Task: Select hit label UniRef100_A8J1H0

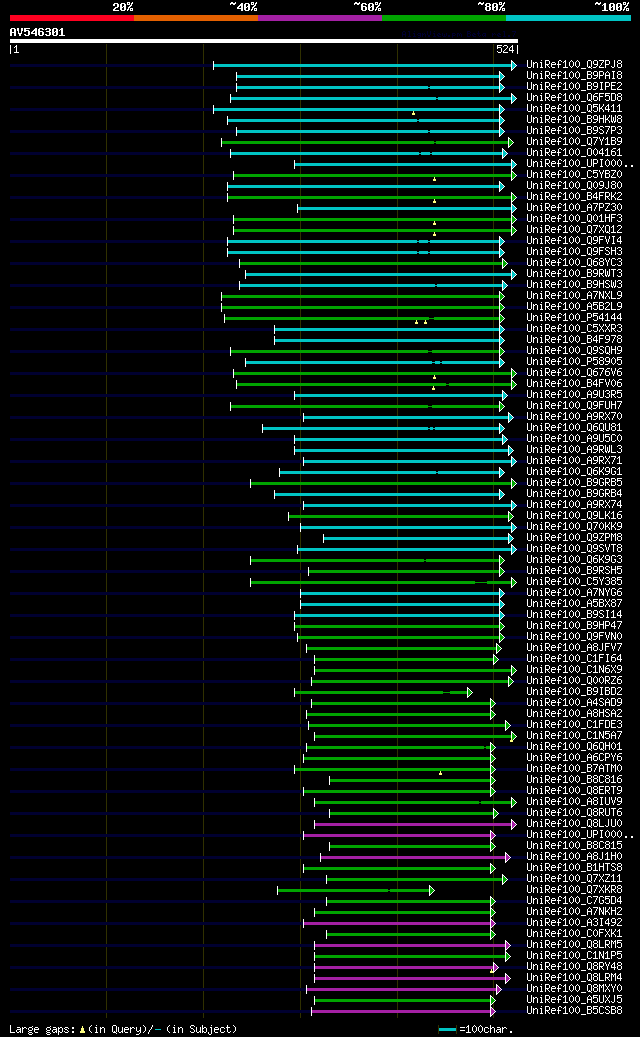Action: [574, 855]
